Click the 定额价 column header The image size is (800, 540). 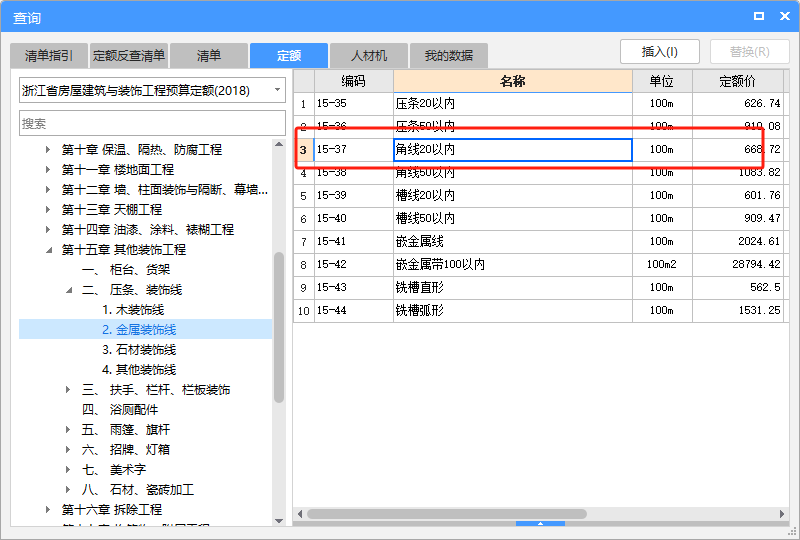point(738,81)
